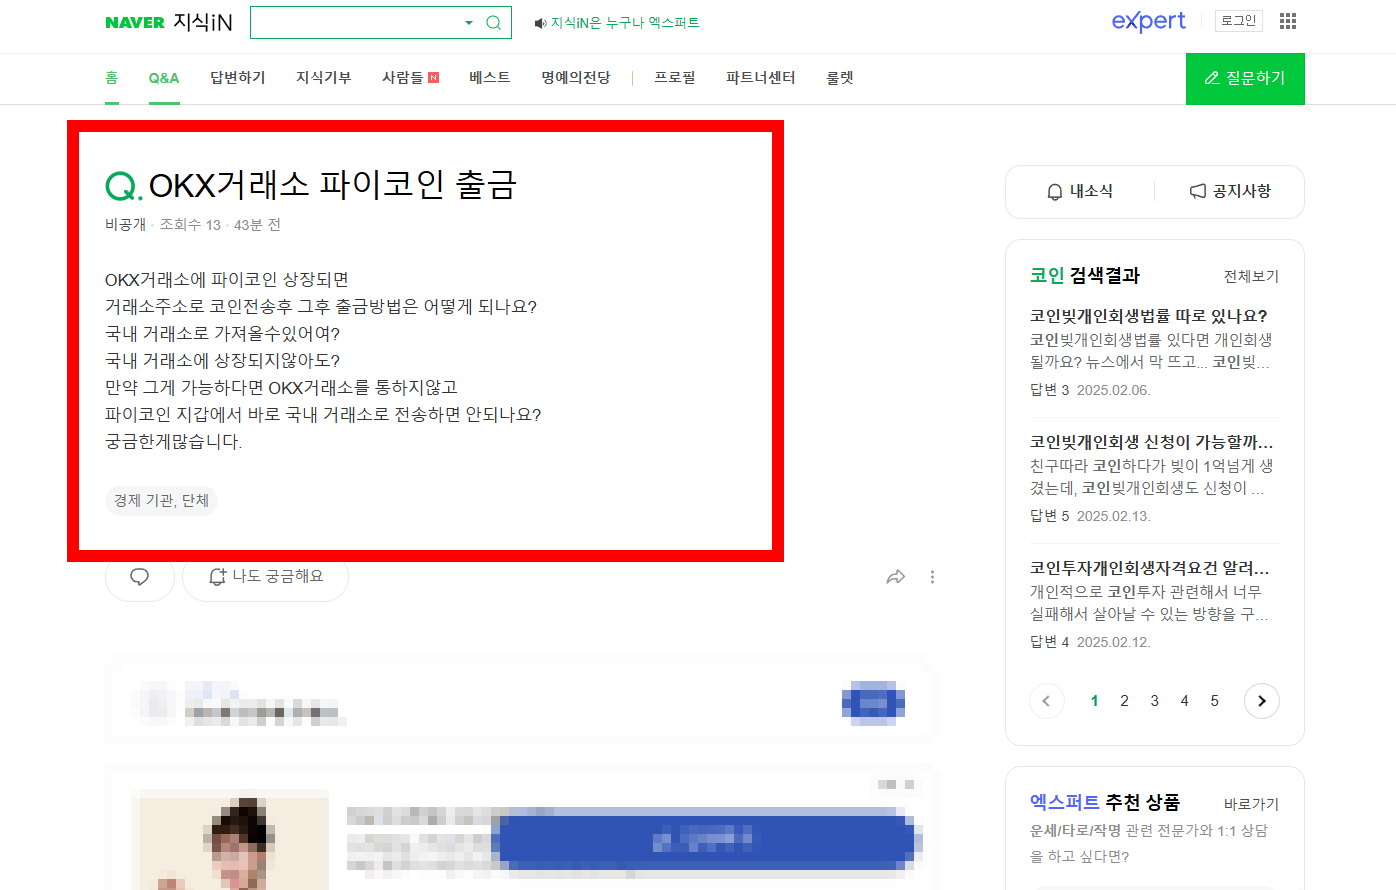This screenshot has height=890, width=1396.
Task: Click 바로가기 for 엑스퍼트 추천 상품
Action: 1251,804
